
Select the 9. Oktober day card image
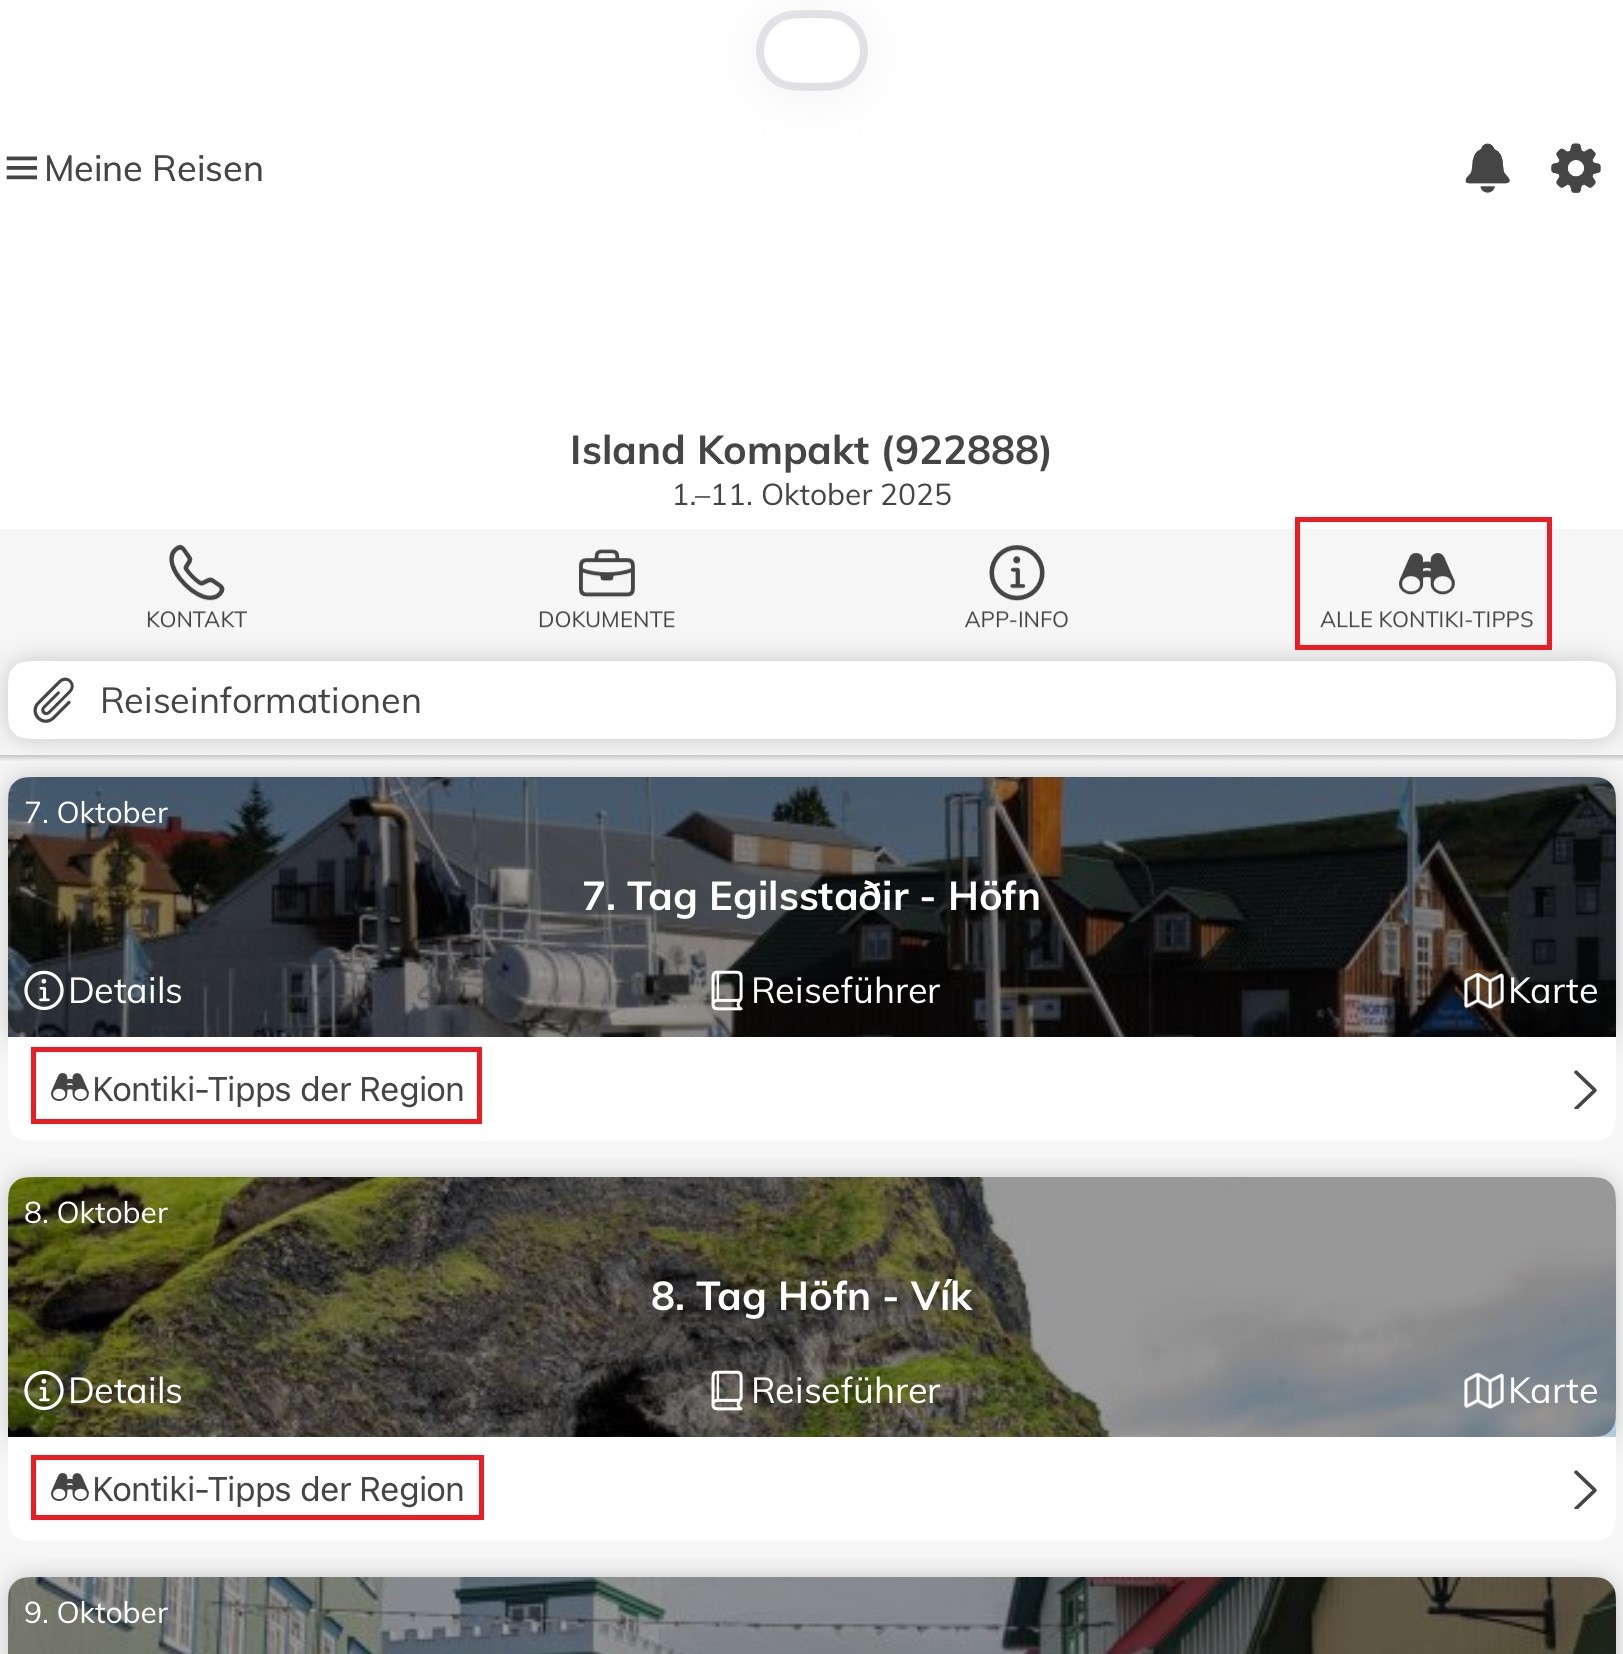click(x=811, y=1618)
